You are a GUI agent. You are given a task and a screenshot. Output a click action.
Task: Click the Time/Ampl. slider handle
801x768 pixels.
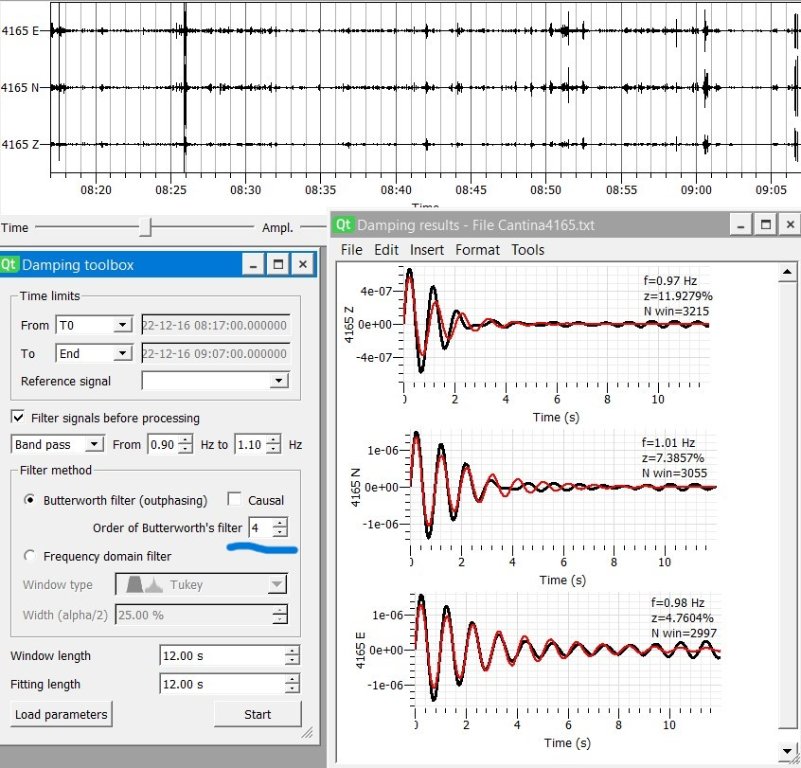(146, 228)
